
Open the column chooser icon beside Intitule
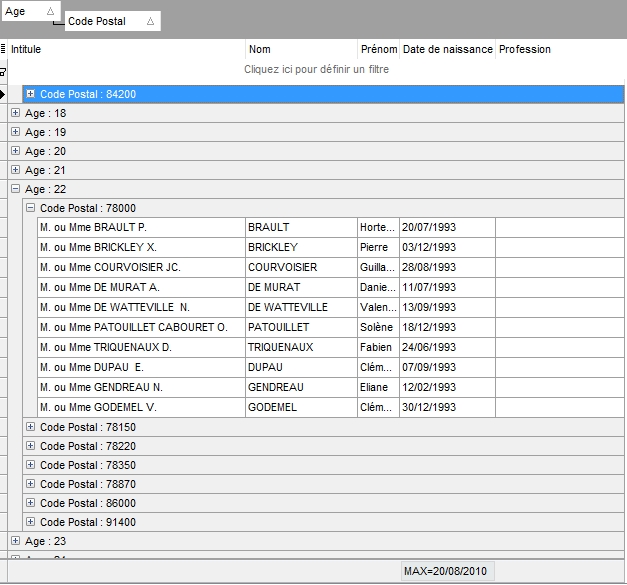point(4,49)
